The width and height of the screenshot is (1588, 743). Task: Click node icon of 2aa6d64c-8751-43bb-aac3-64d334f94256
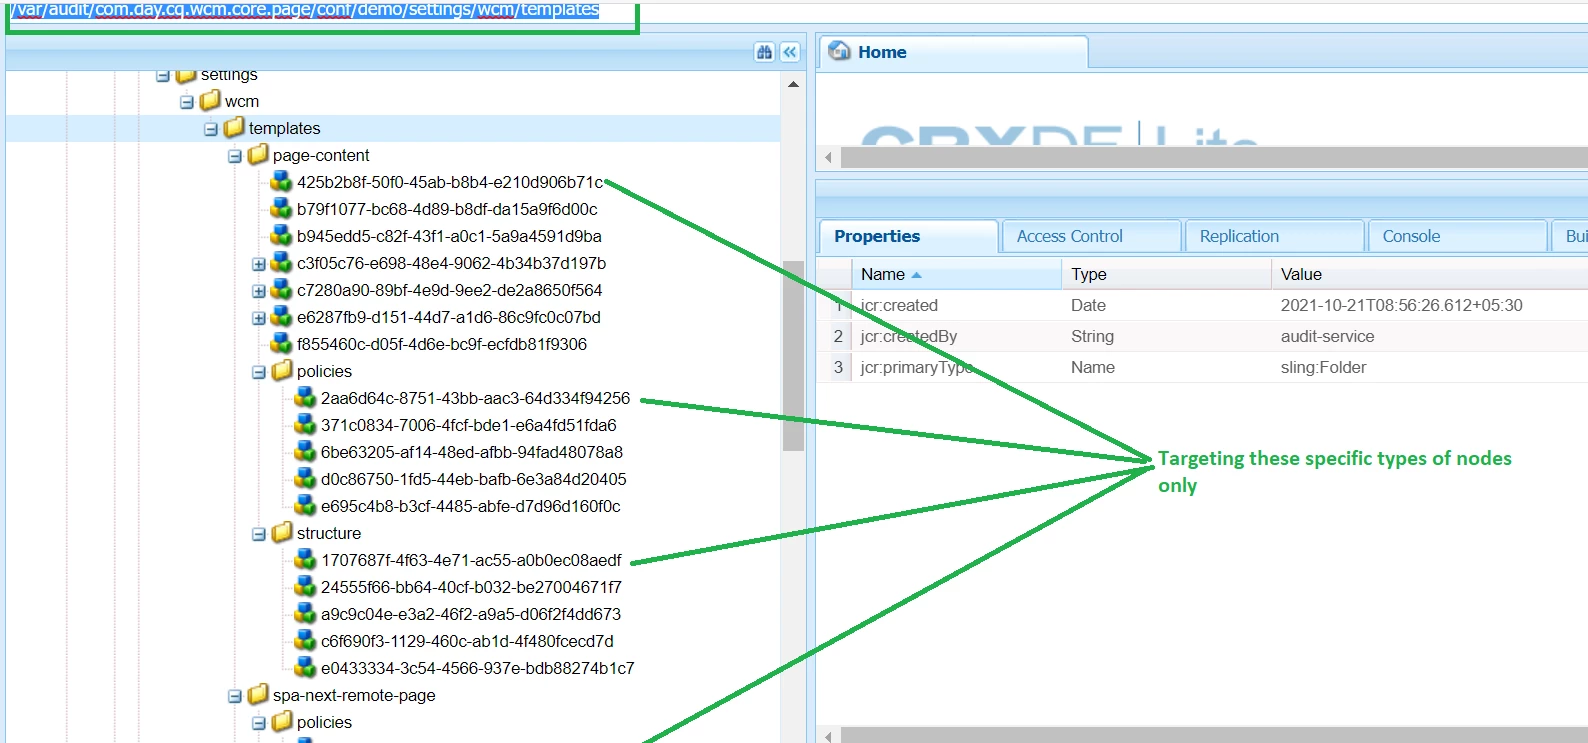click(x=306, y=397)
